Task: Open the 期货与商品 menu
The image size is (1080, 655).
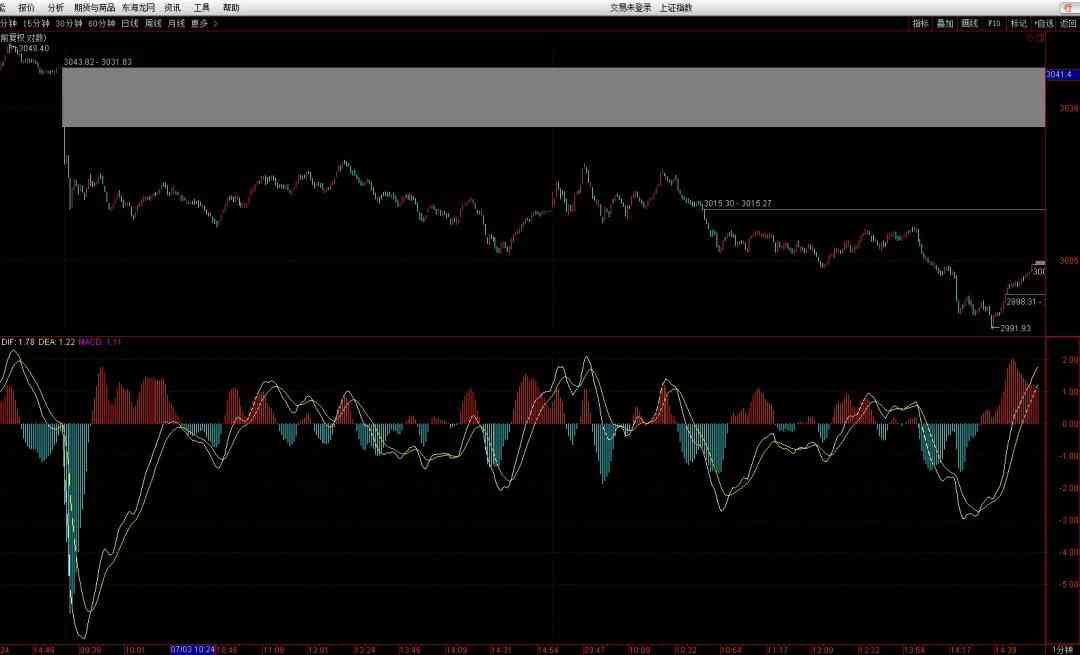Action: 94,7
